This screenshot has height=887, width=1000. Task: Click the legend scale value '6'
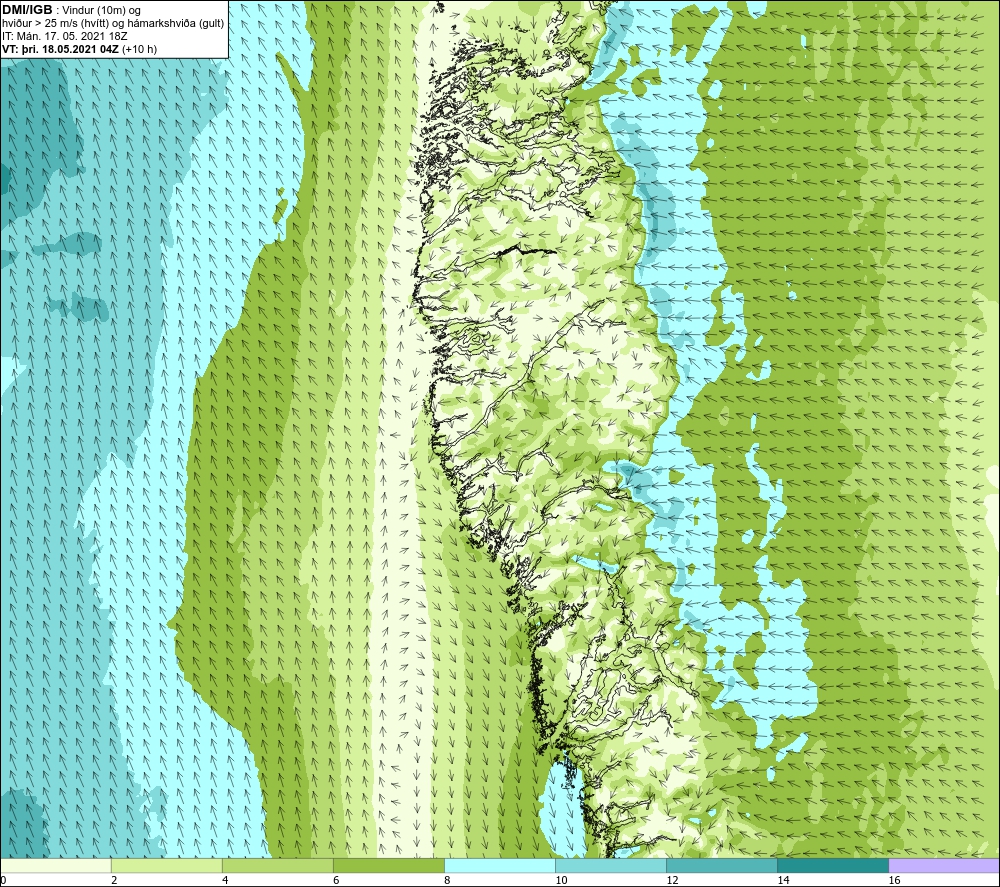coord(336,880)
